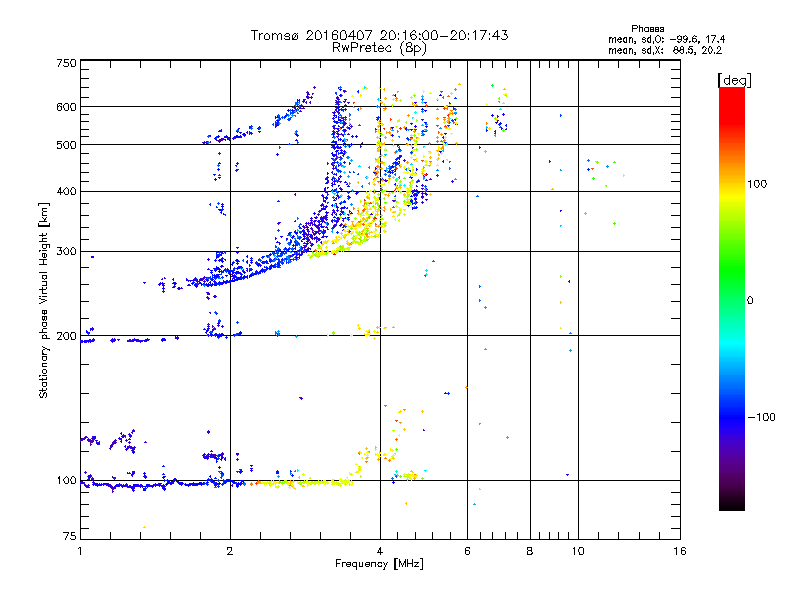This screenshot has height=600, width=800.
Task: Click the colorbar label '-100'
Action: (x=761, y=417)
